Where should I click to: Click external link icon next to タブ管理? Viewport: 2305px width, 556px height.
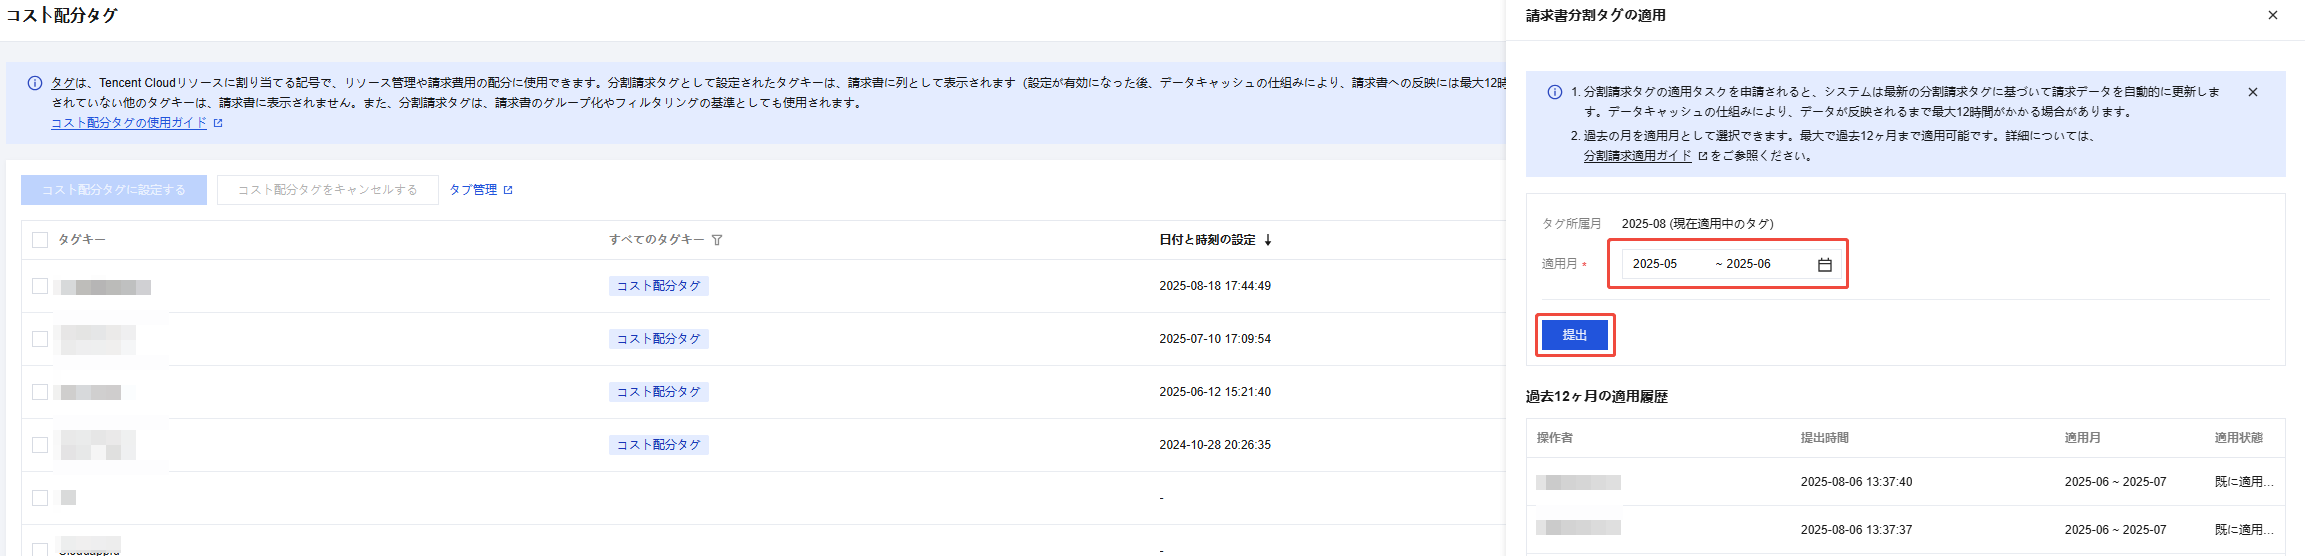[508, 190]
